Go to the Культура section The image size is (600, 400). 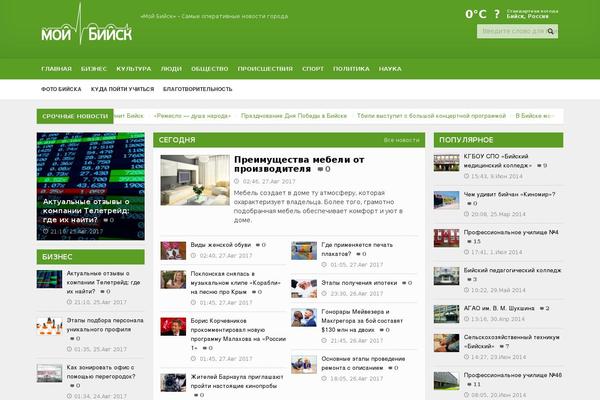click(x=134, y=69)
